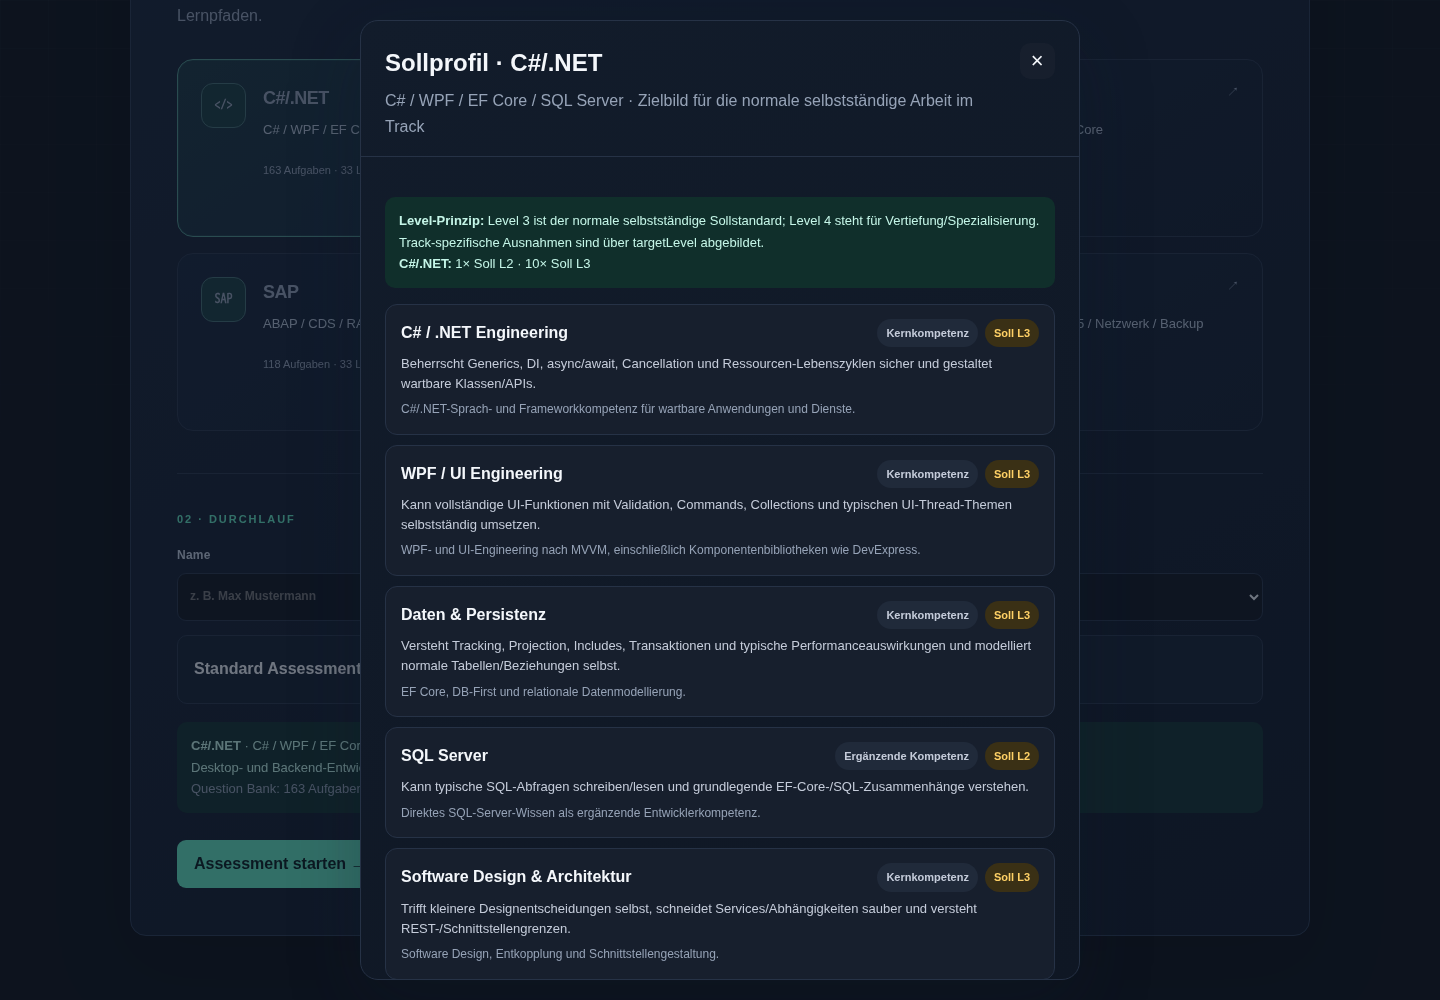The height and width of the screenshot is (1000, 1440).
Task: Click the 163 Aufgaben count text
Action: pos(297,170)
